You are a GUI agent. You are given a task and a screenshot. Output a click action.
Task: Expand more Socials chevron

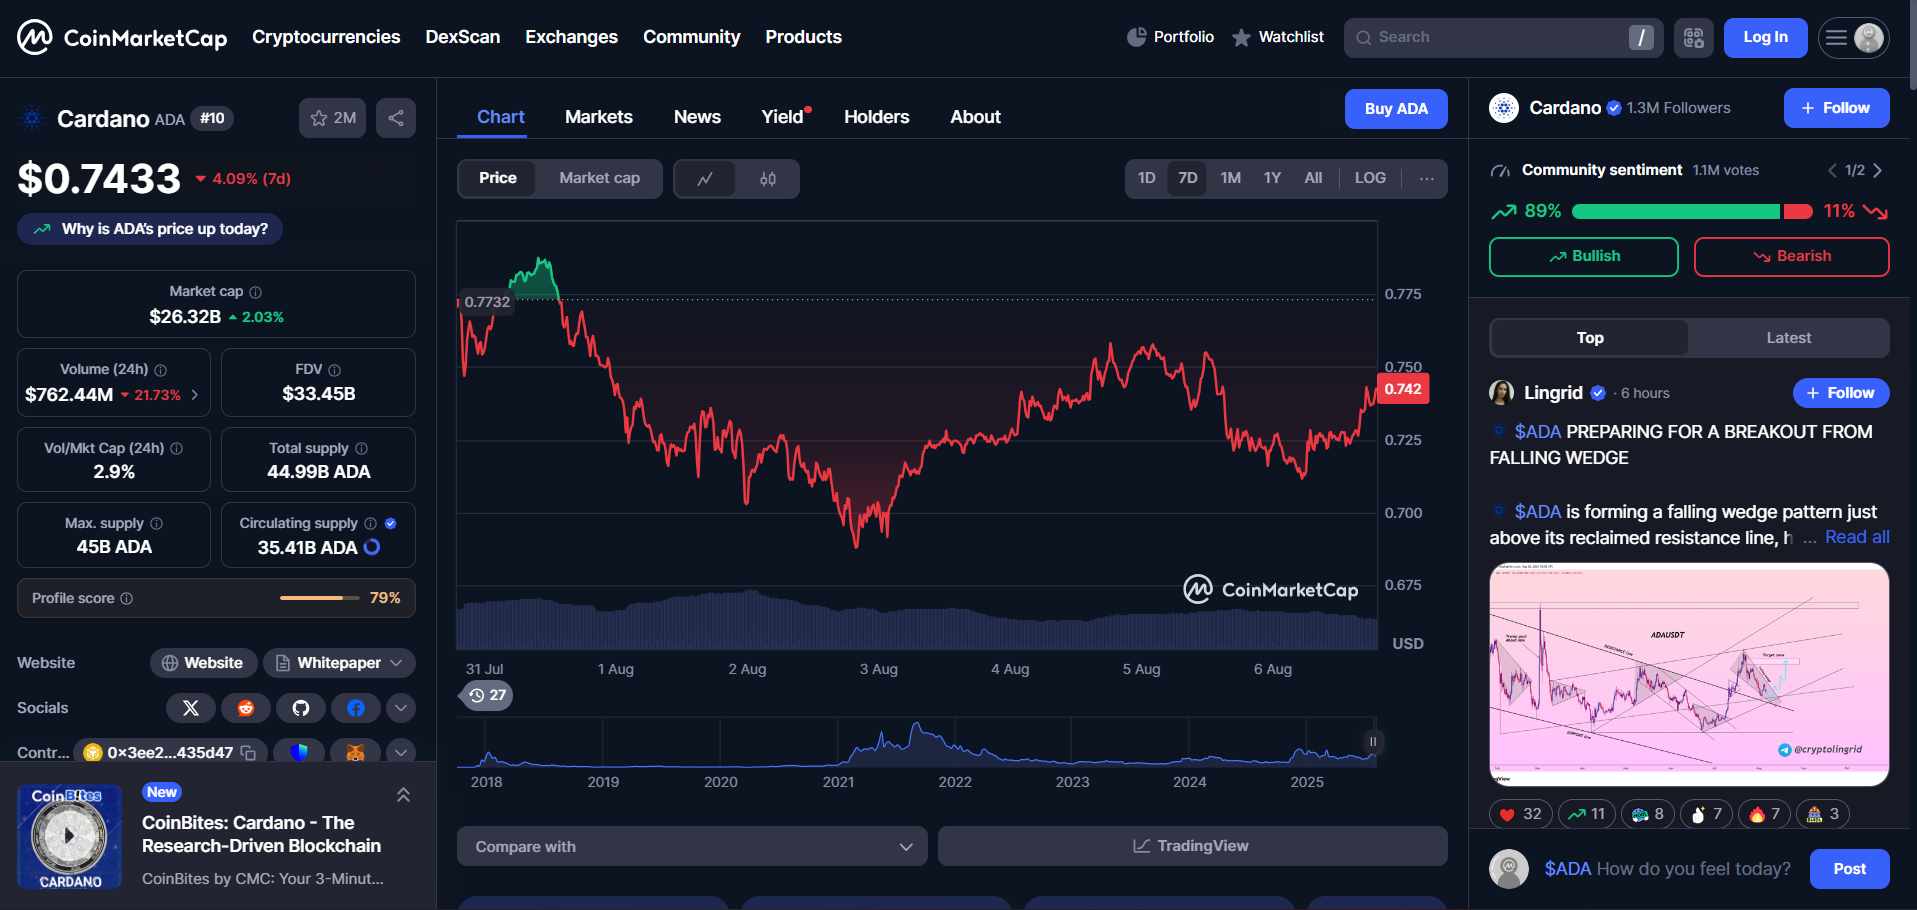401,708
